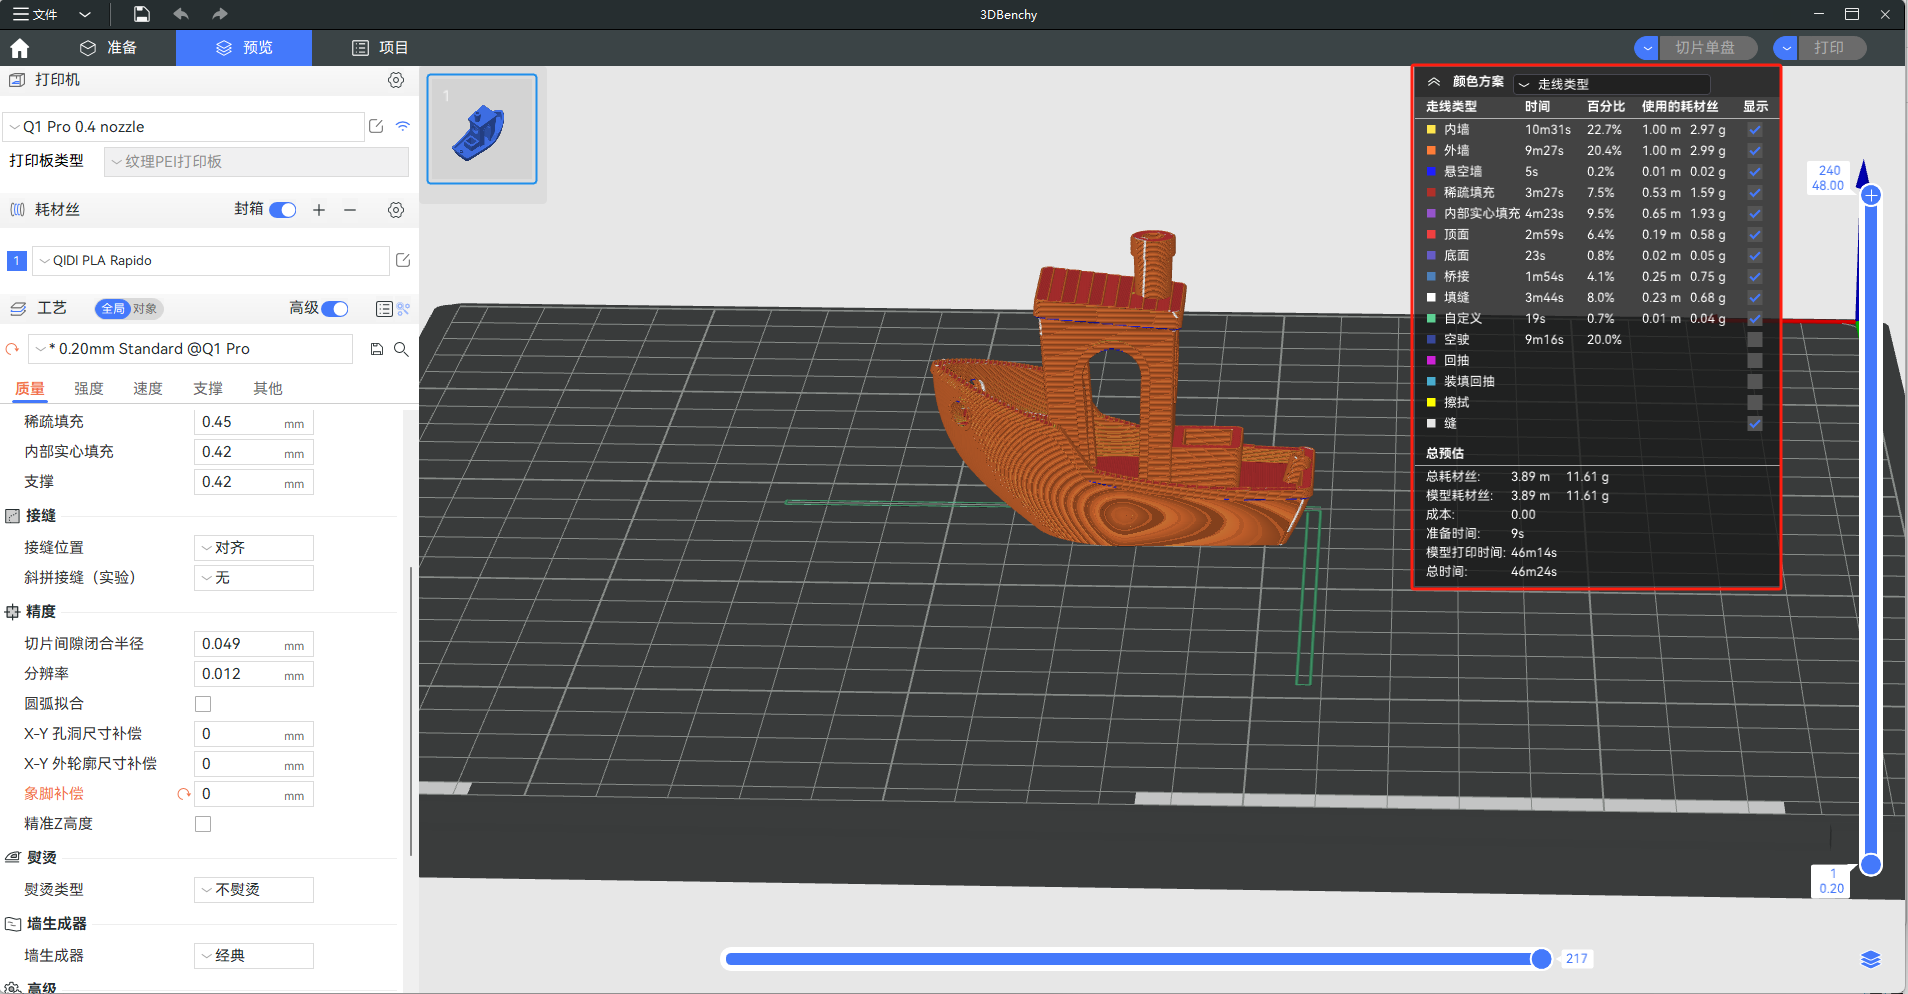Open the Q1 Pro 0.4 nozzle printer dropdown
The height and width of the screenshot is (994, 1908).
pos(185,127)
